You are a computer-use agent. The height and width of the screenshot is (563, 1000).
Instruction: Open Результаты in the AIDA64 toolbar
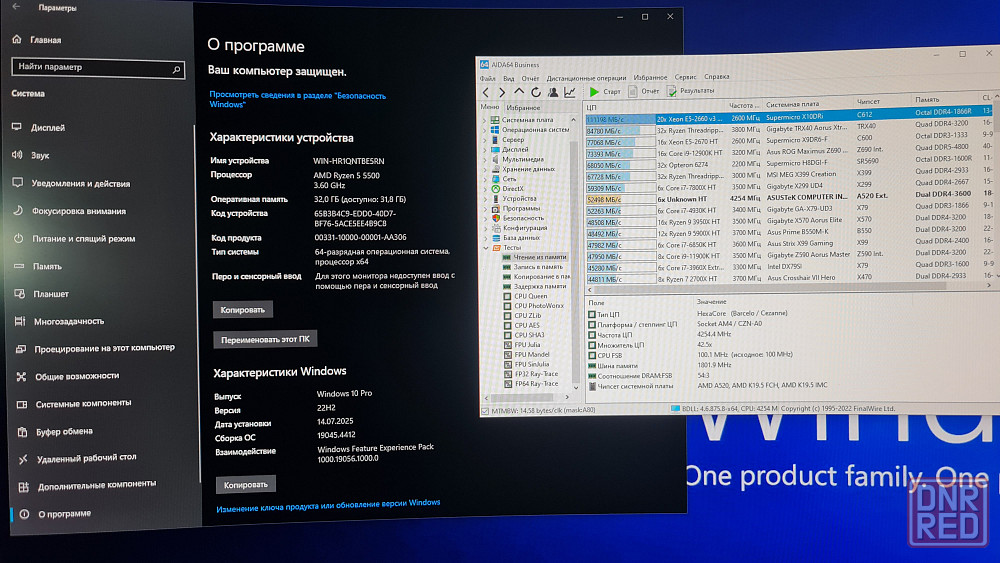point(691,91)
